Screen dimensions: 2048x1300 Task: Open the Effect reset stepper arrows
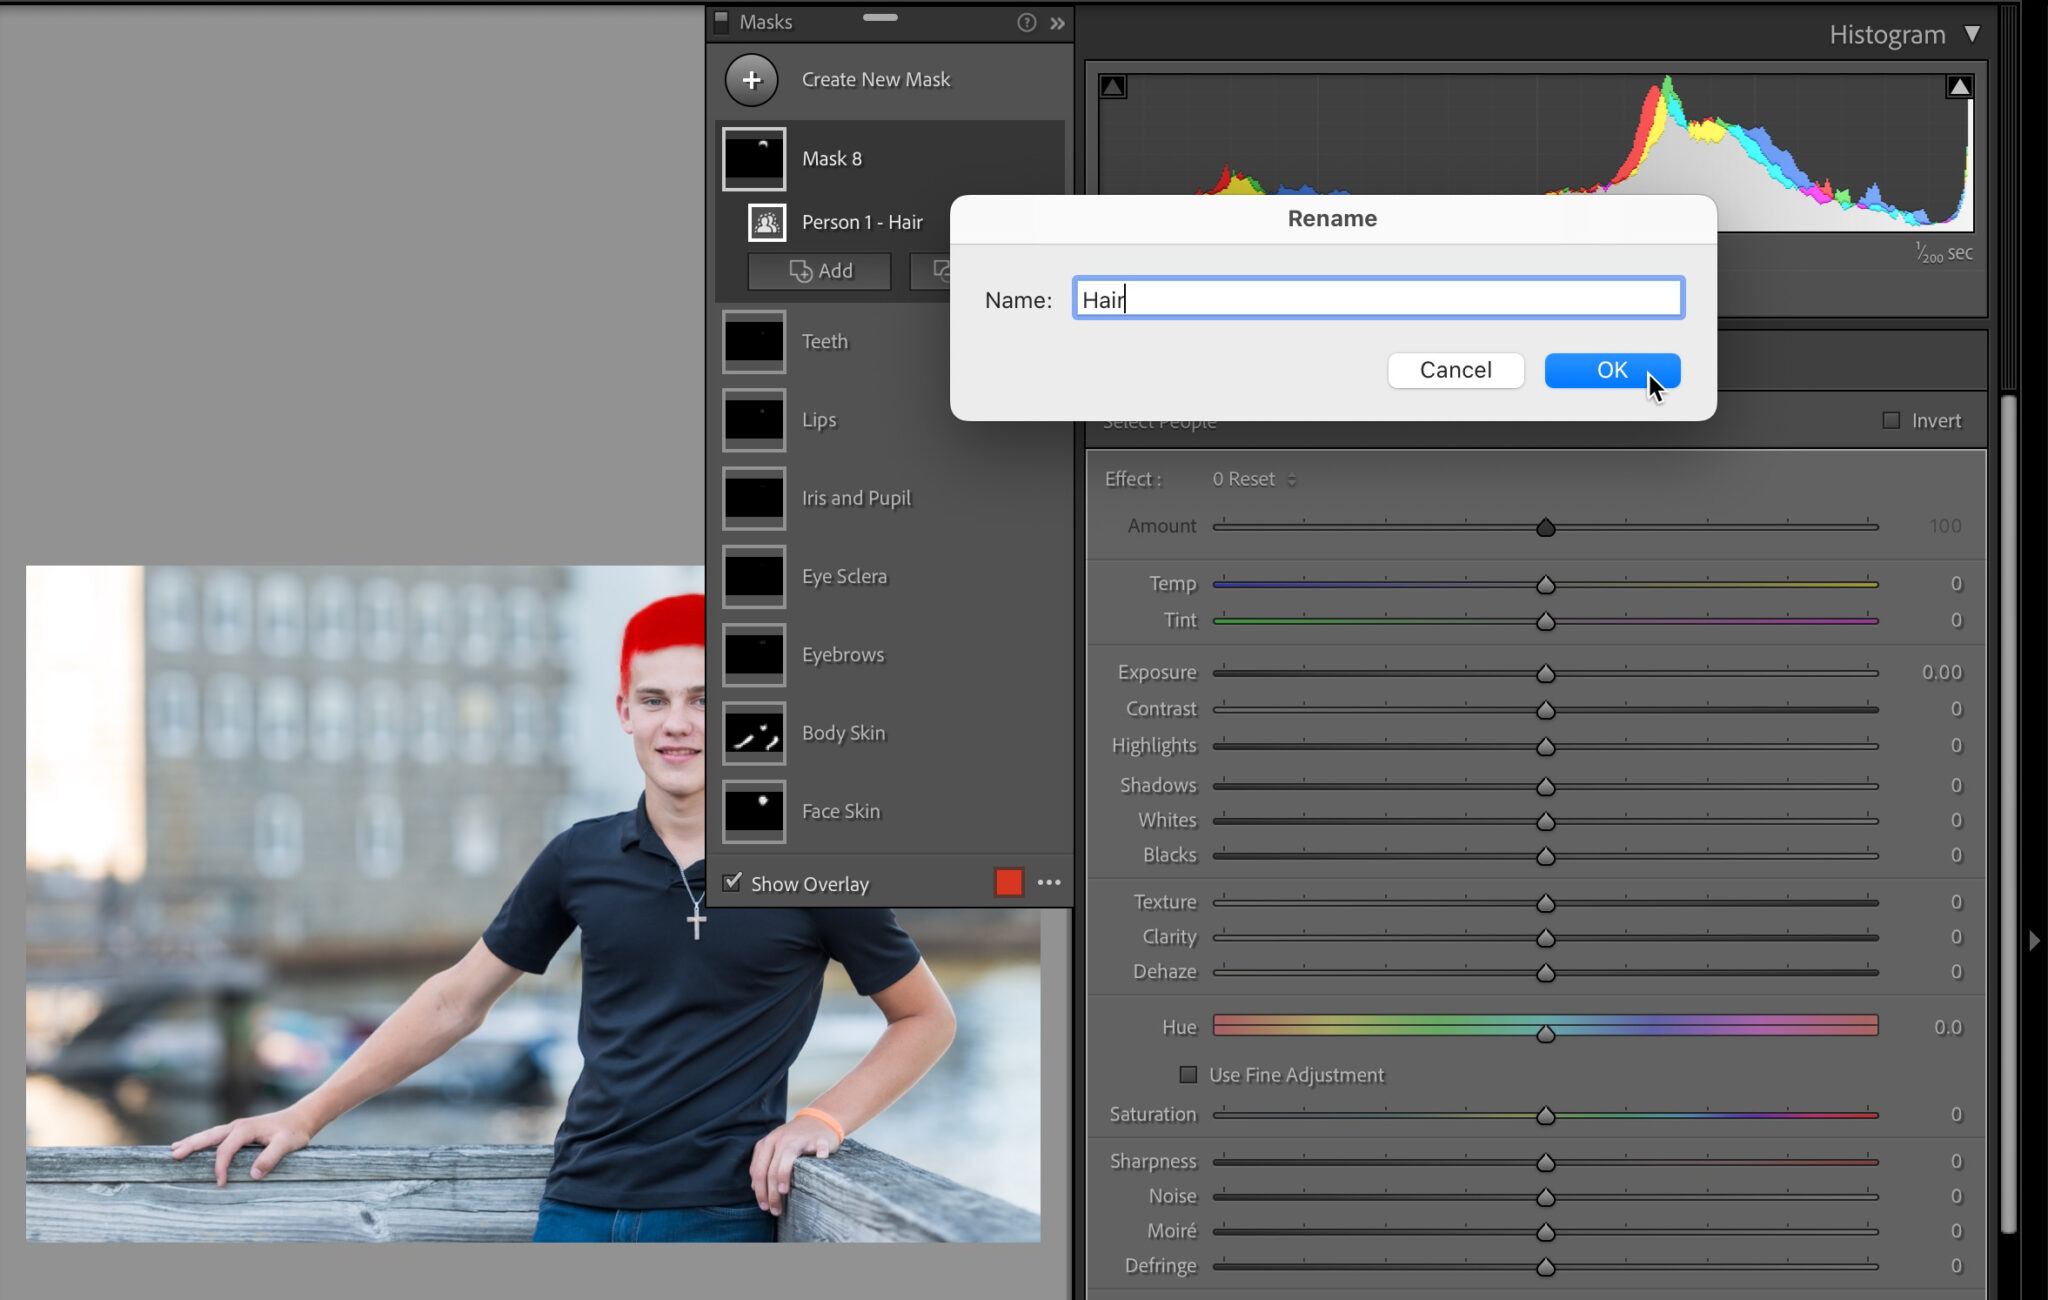(x=1290, y=479)
